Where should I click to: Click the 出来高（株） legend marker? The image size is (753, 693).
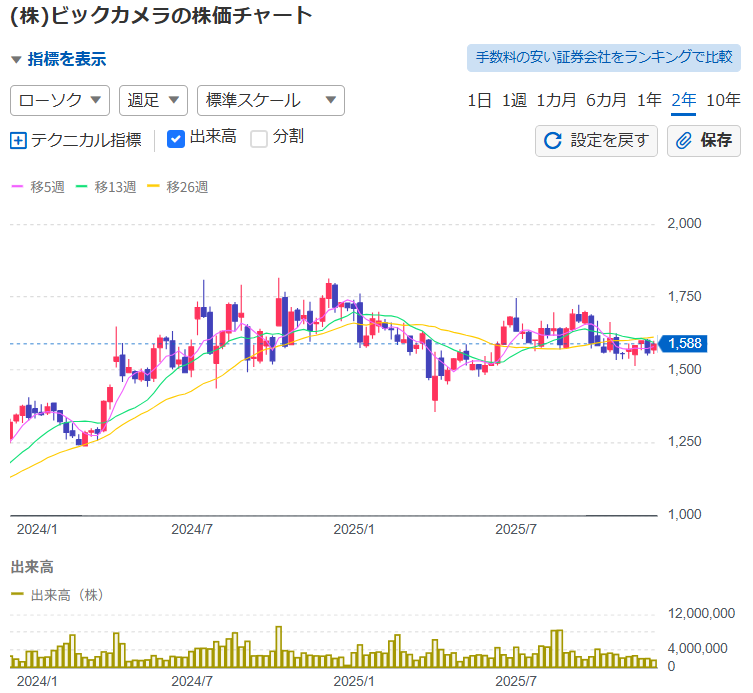[x=17, y=595]
